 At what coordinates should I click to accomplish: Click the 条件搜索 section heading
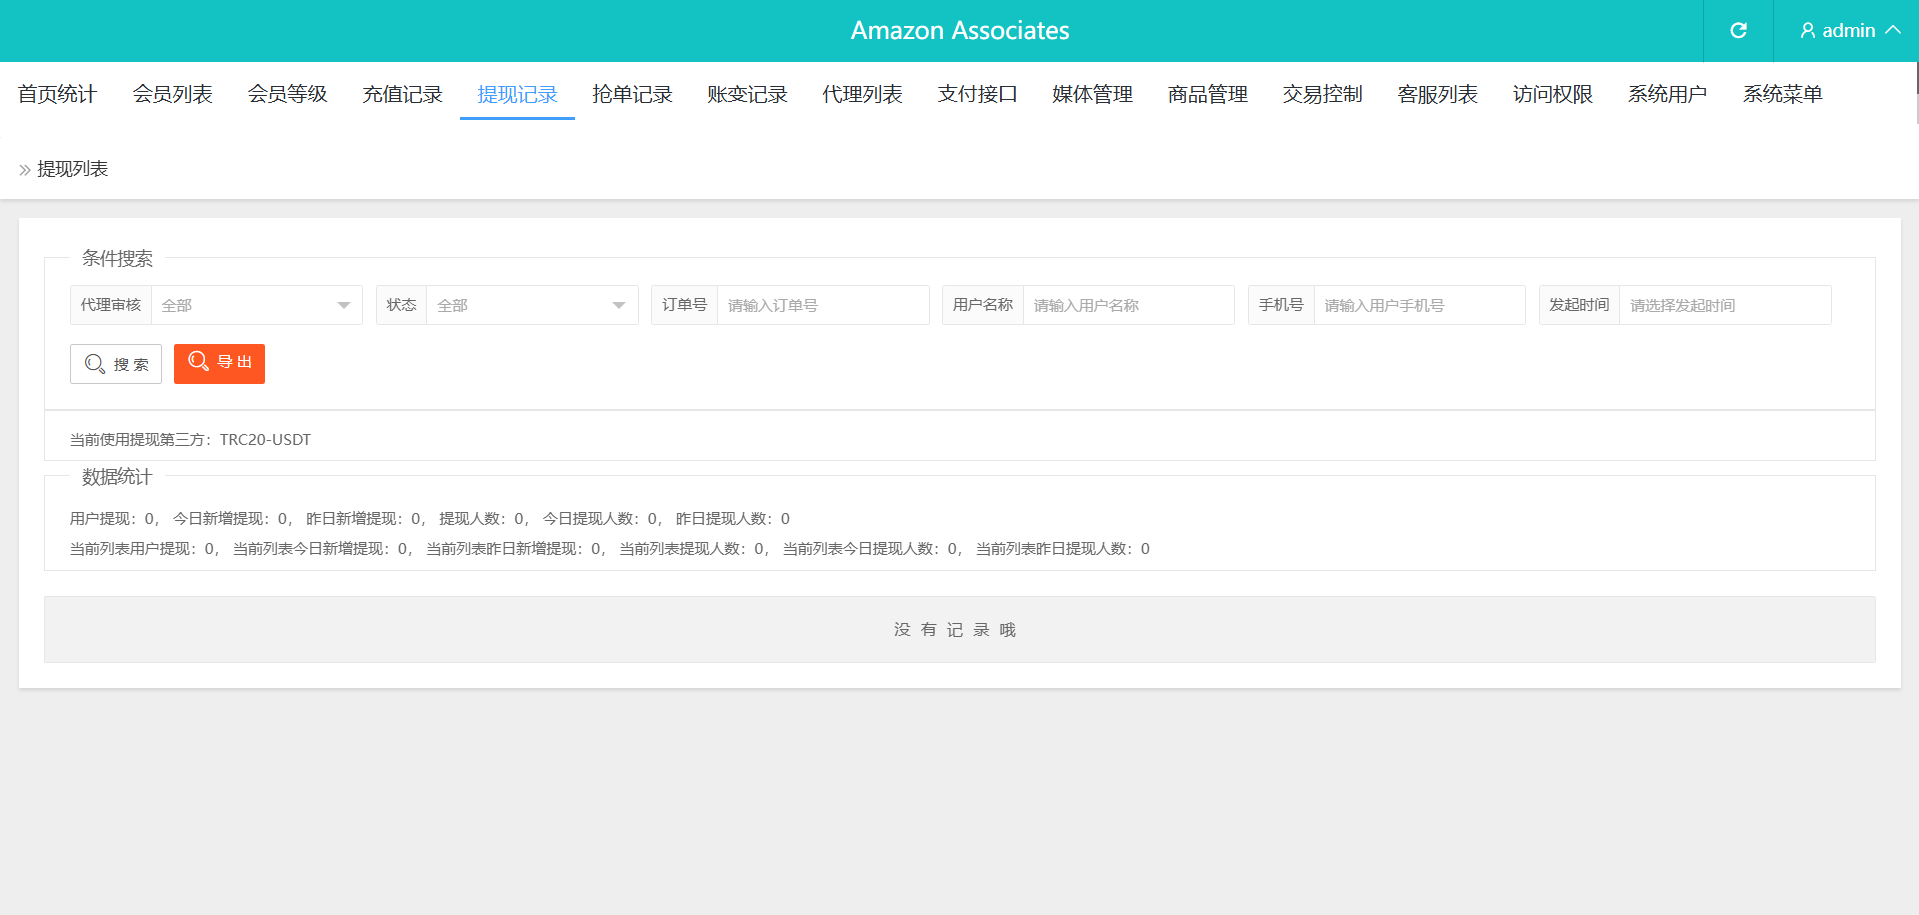click(x=117, y=258)
